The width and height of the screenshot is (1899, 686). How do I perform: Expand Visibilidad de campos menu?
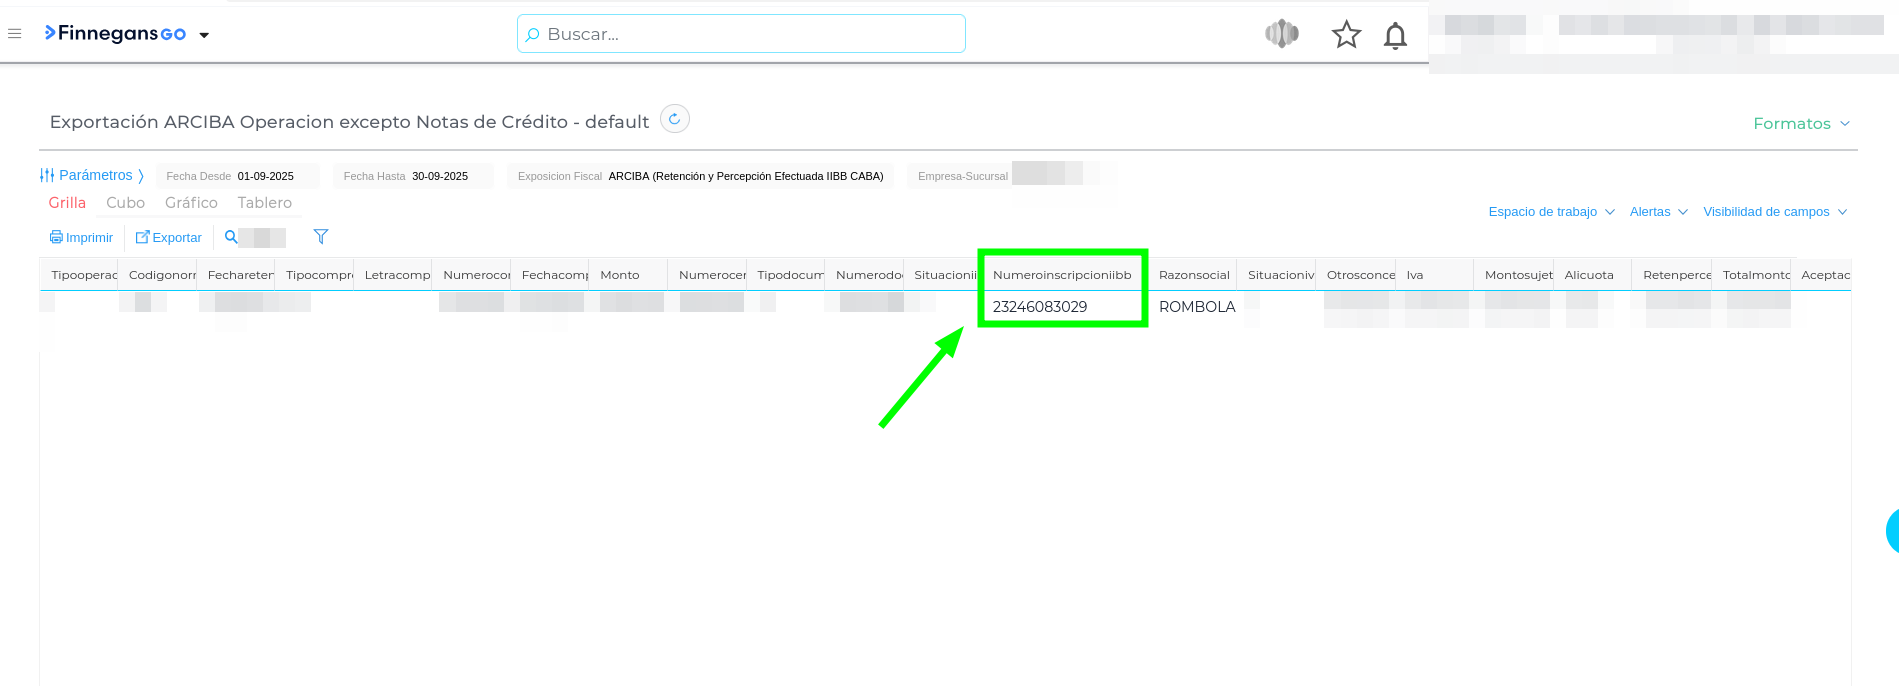click(1774, 212)
